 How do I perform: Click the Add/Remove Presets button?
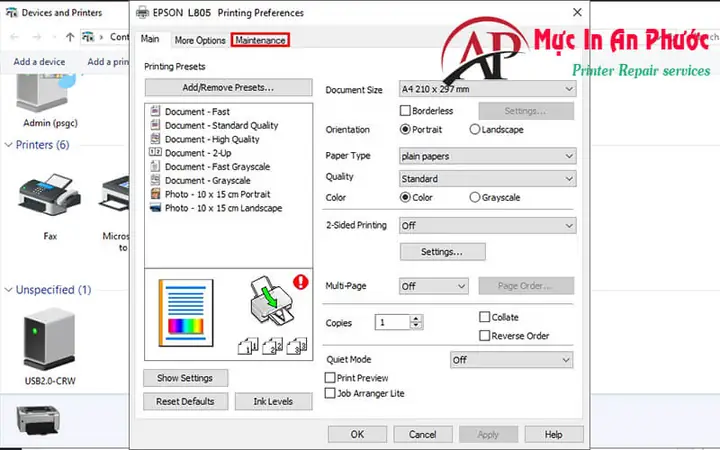click(228, 87)
